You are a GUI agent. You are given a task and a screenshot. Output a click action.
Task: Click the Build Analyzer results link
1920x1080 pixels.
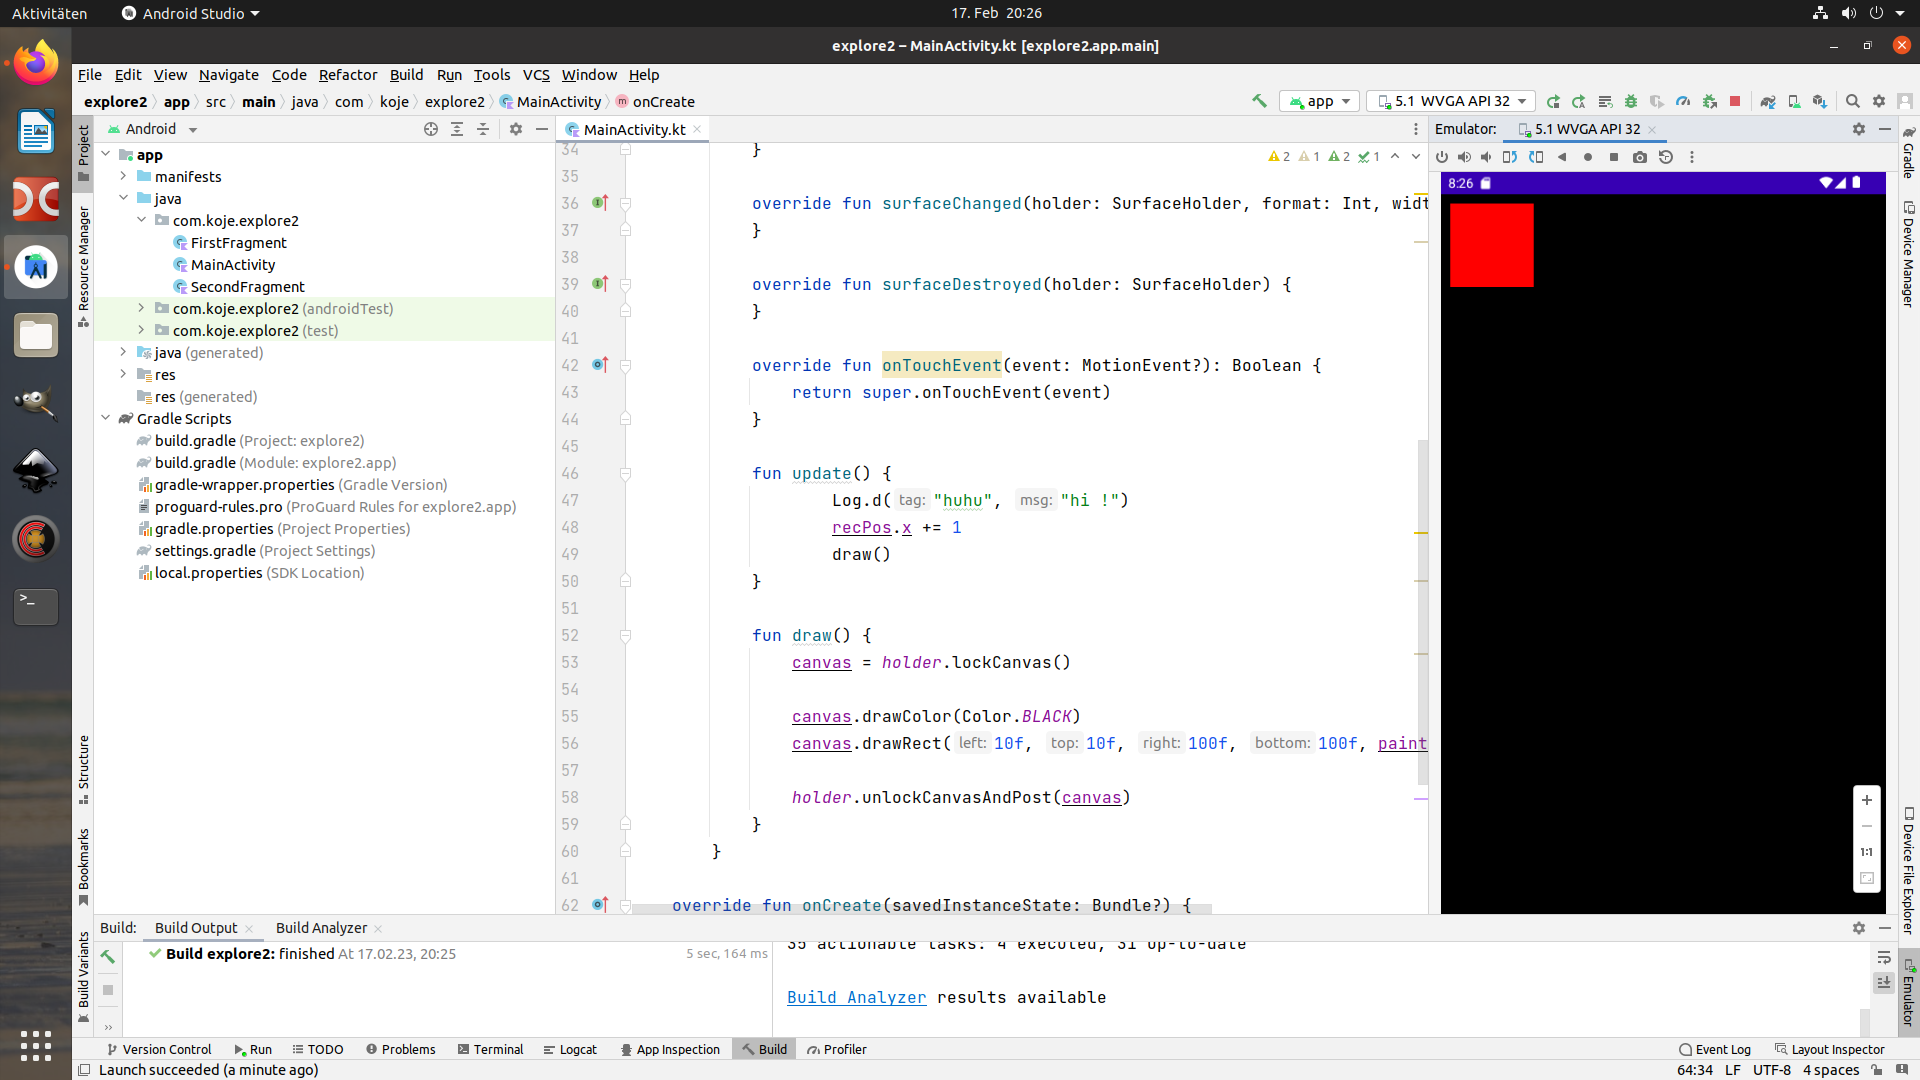pos(856,997)
